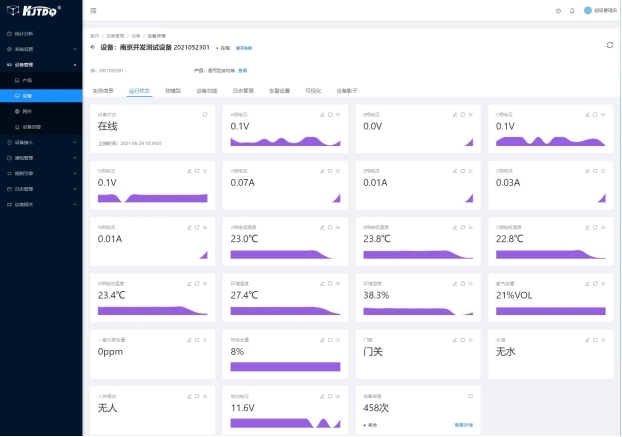Expand the 系统设置 sidebar menu
The width and height of the screenshot is (622, 437).
(38, 48)
